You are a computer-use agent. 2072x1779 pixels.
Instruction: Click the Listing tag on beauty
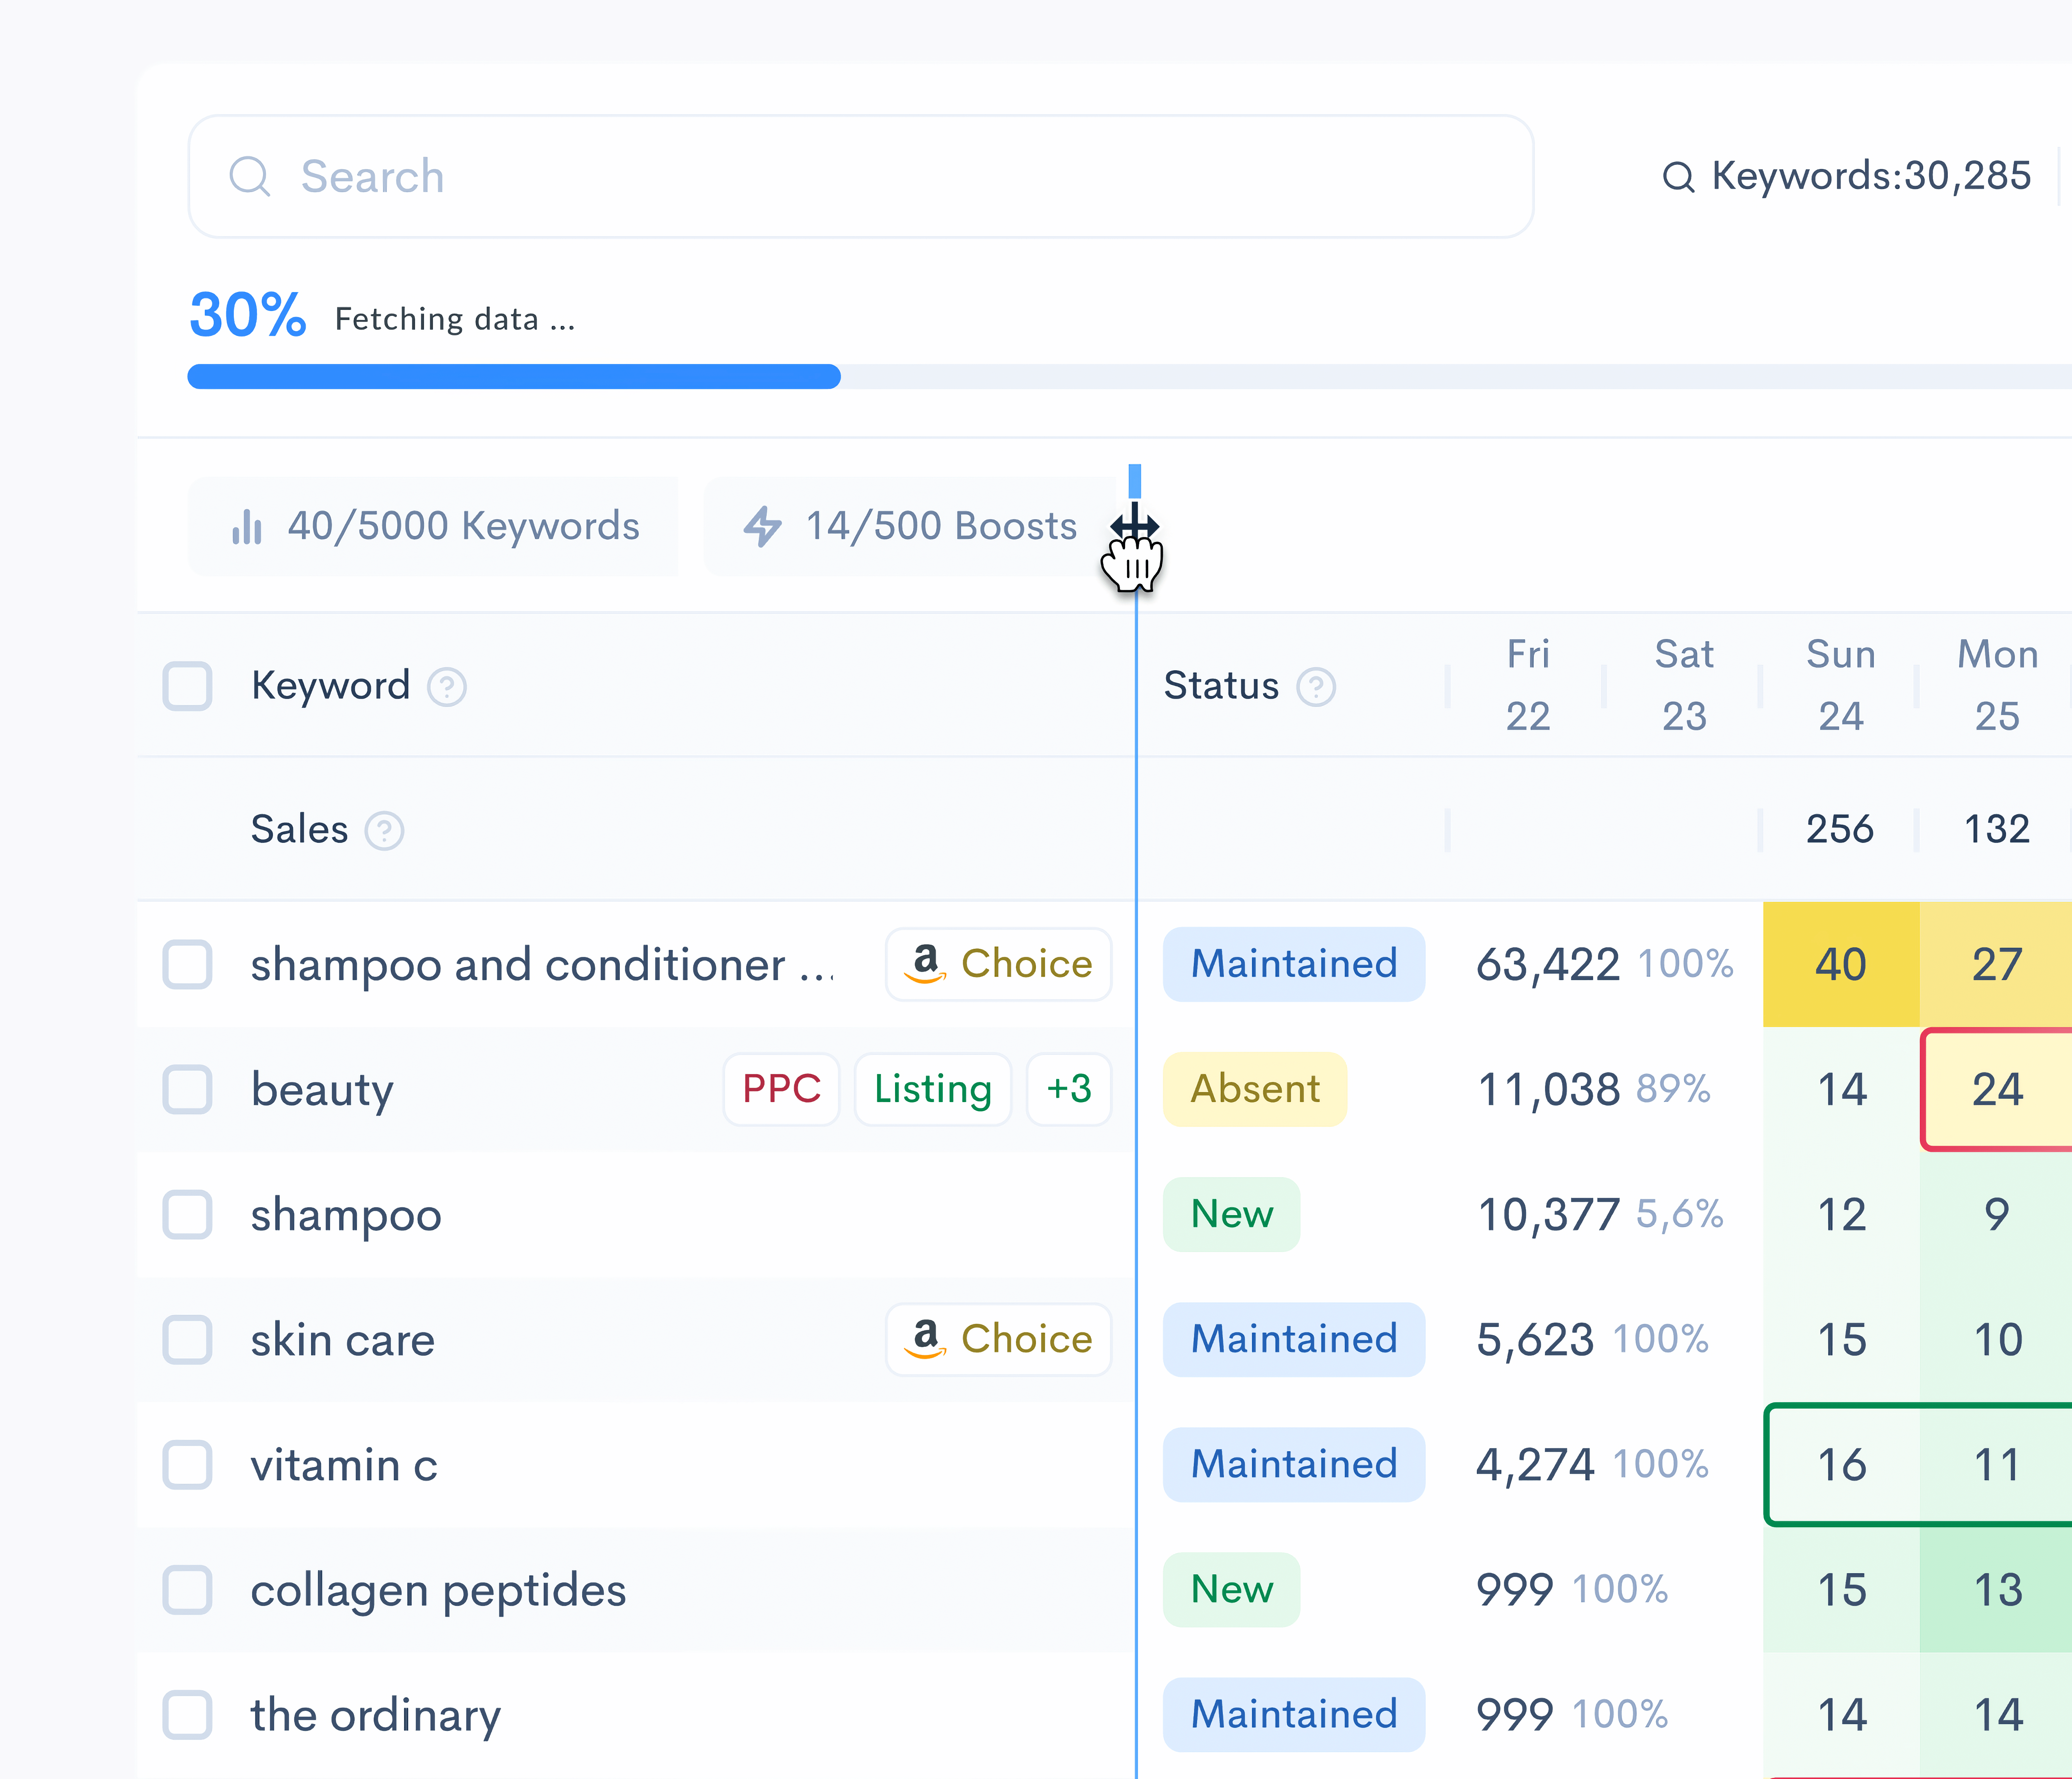[932, 1089]
